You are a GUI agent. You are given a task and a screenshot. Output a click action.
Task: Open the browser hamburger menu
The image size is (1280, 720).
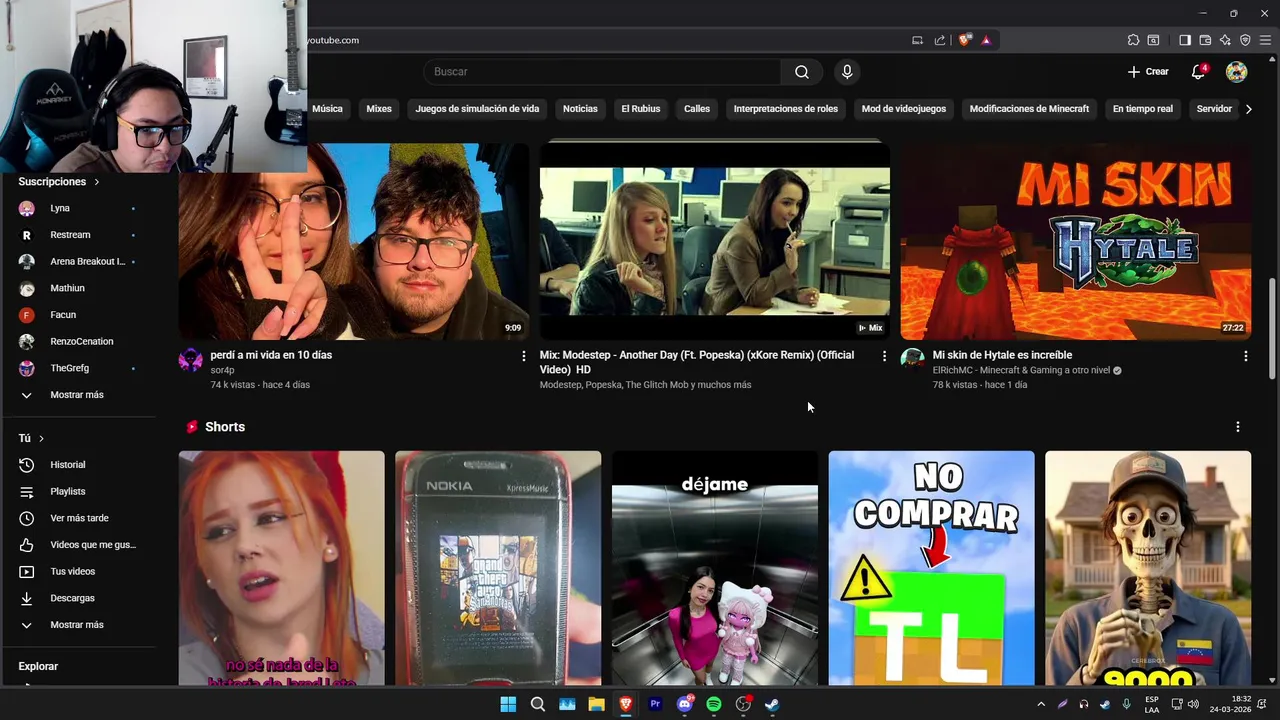[x=1265, y=40]
